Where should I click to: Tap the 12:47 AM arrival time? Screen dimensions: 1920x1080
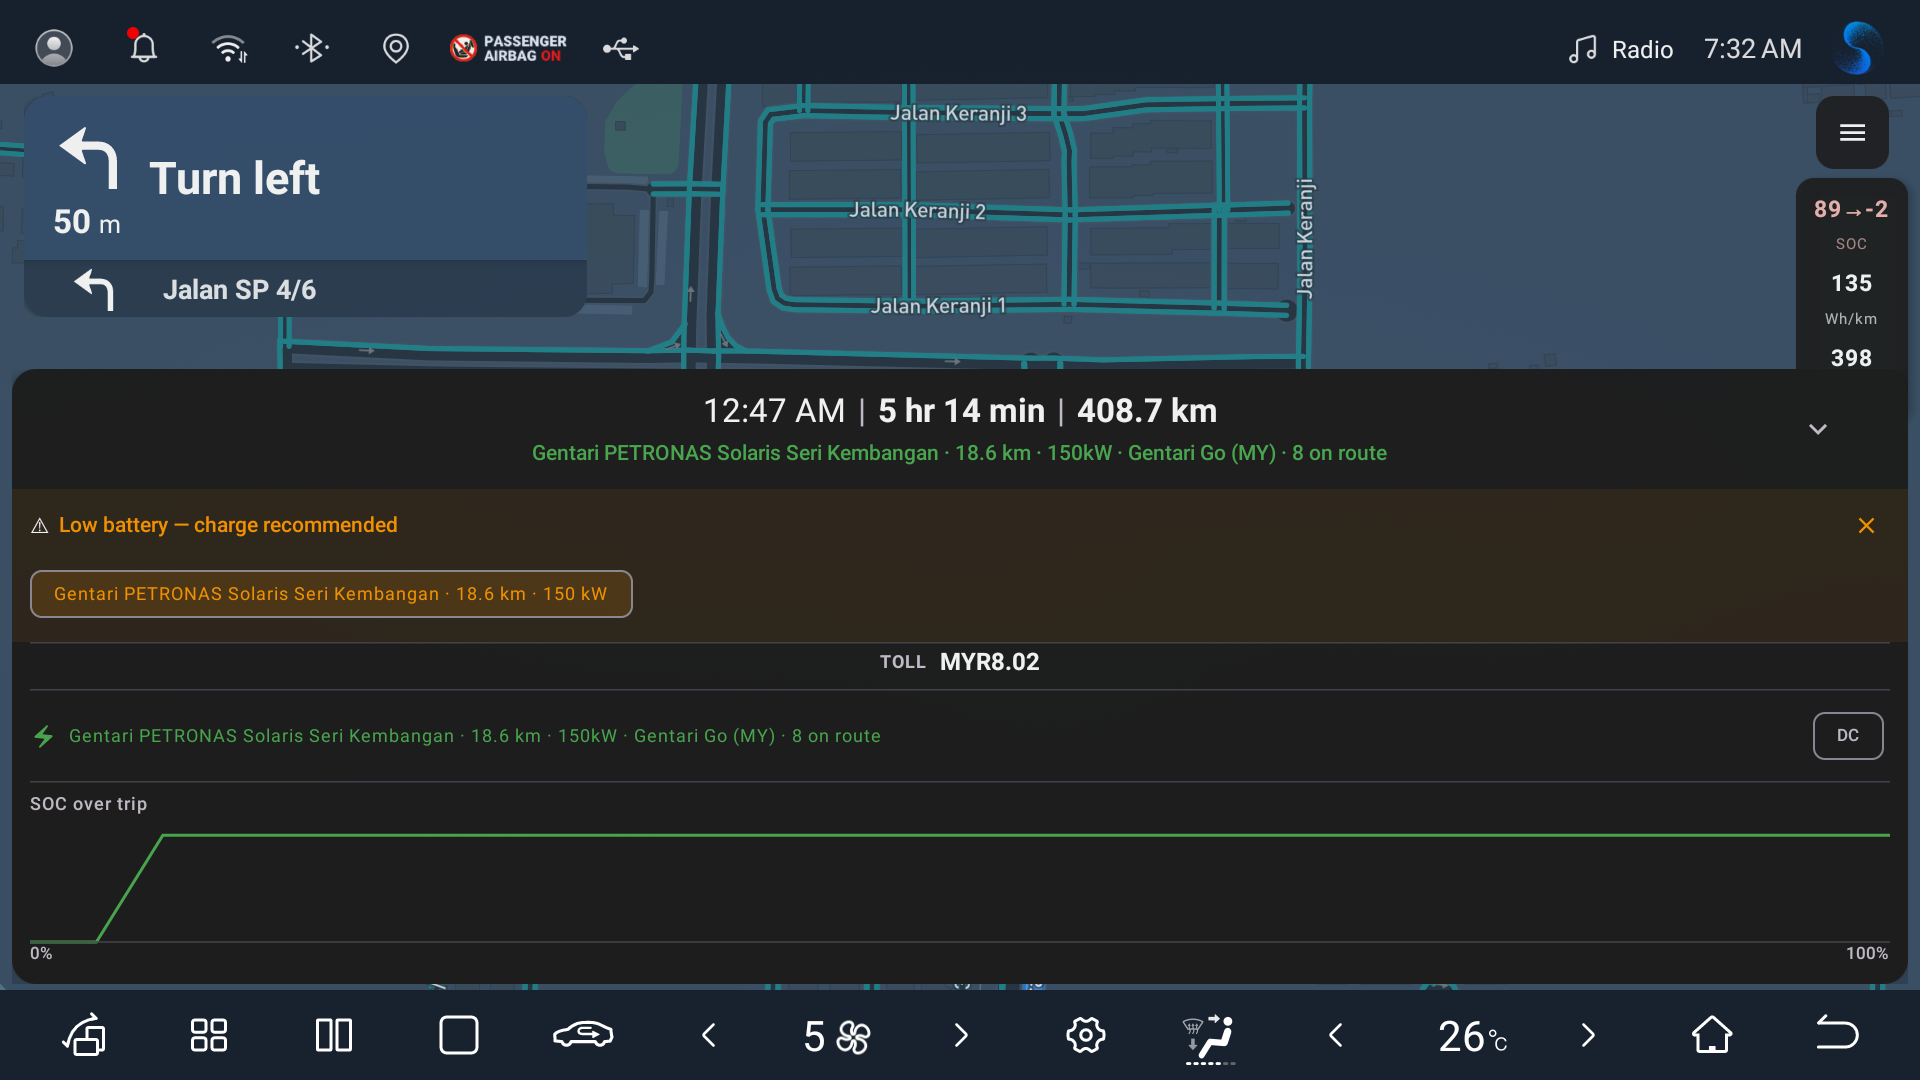(x=774, y=411)
